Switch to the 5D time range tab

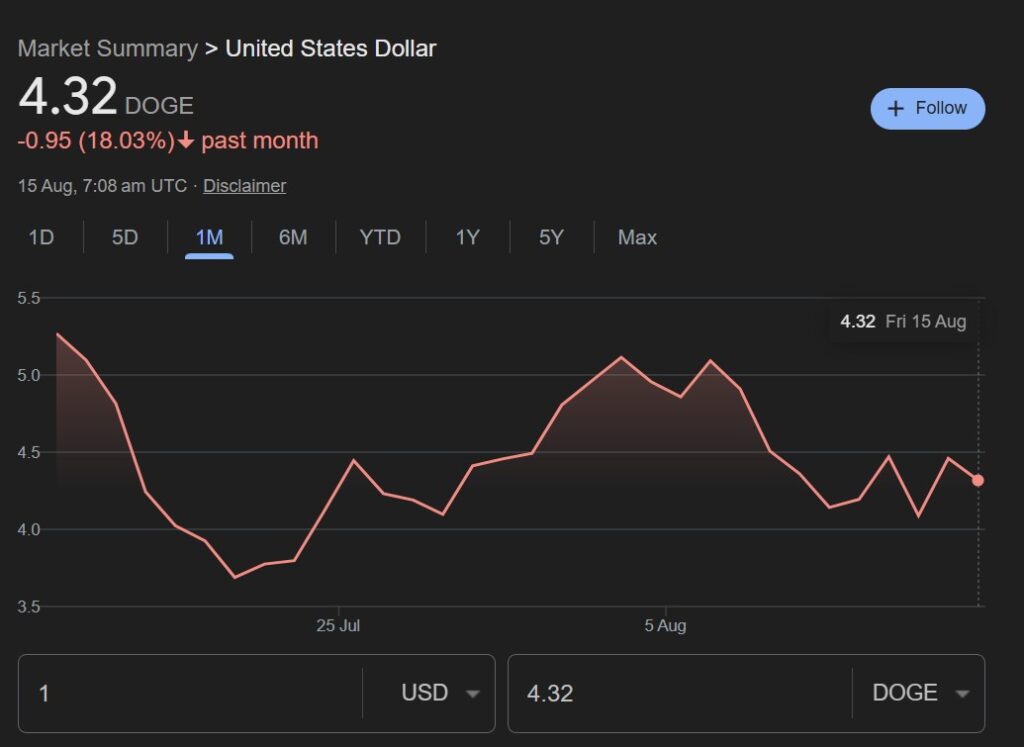click(125, 237)
